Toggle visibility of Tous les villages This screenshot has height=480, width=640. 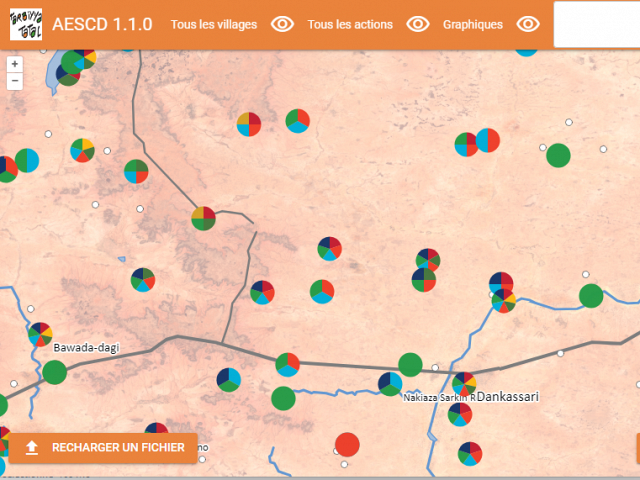click(x=283, y=24)
